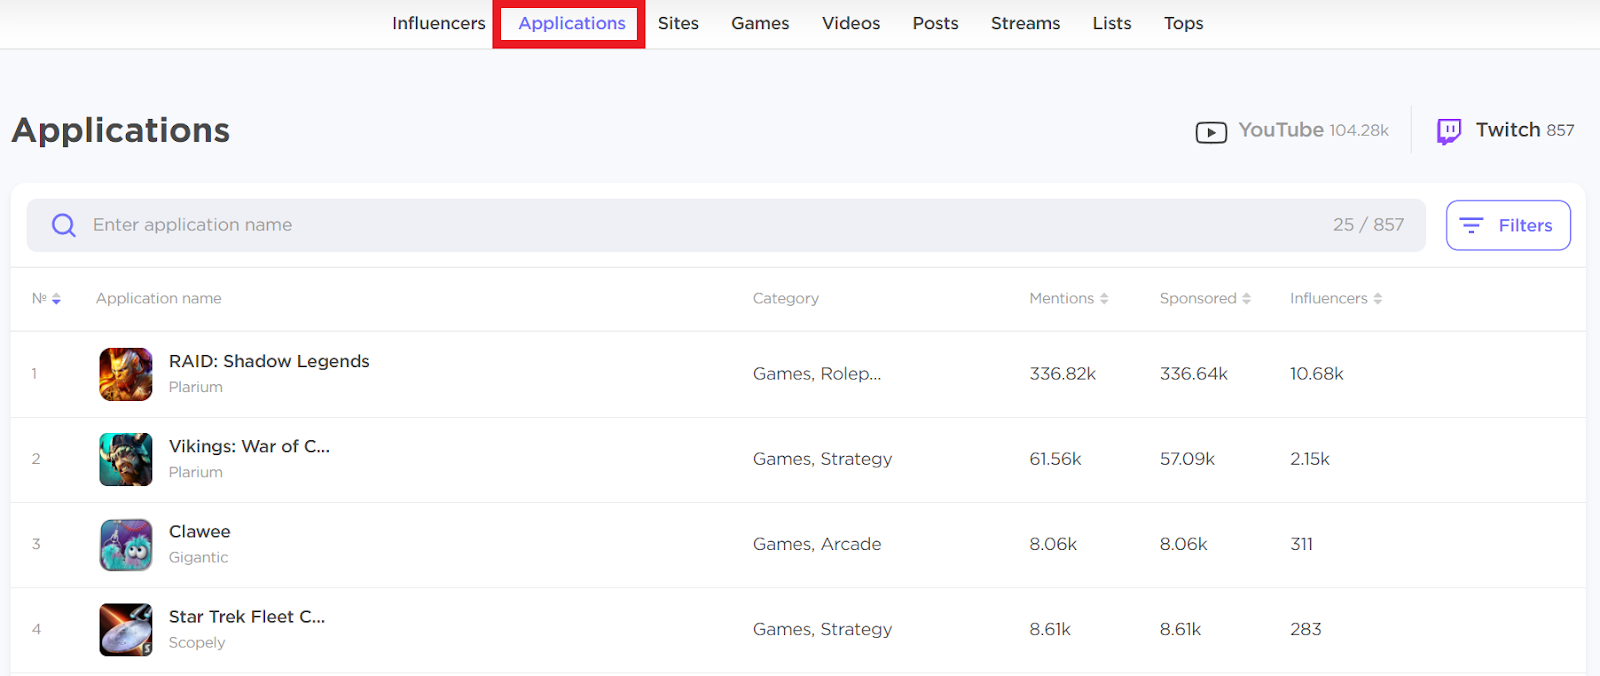The height and width of the screenshot is (676, 1600).
Task: Click the 311 influencers value
Action: click(x=1301, y=544)
